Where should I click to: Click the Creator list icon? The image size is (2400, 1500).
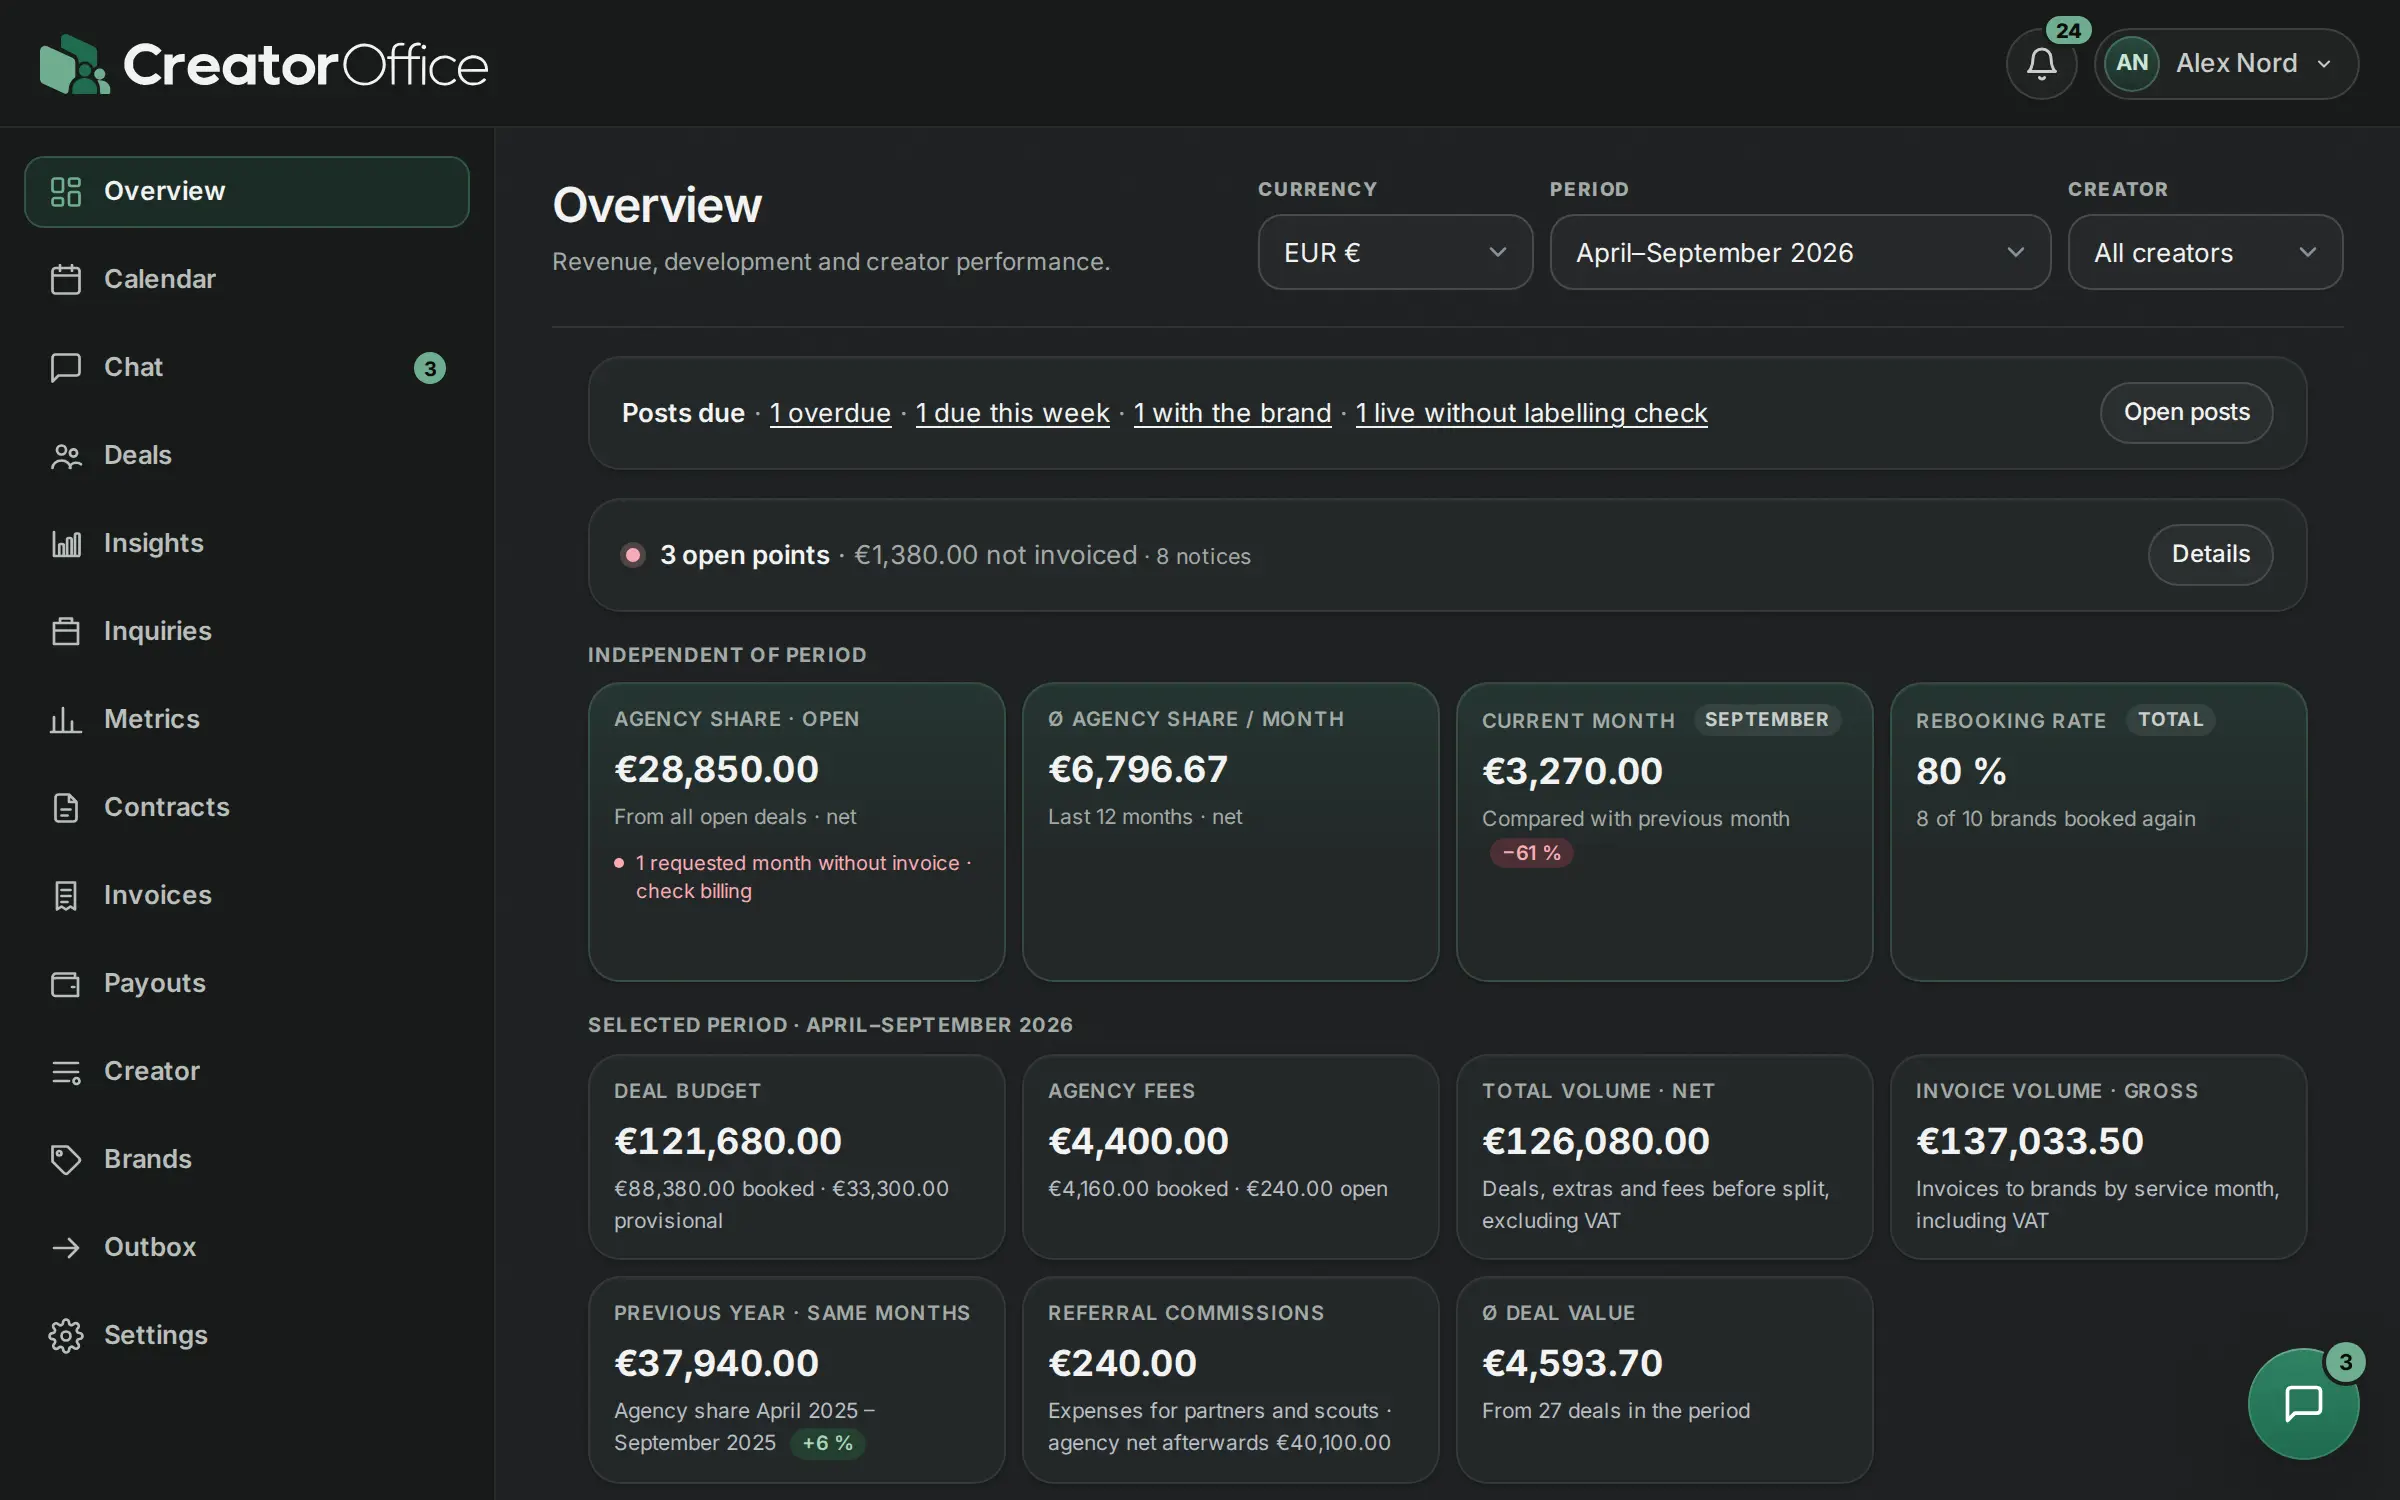tap(66, 1072)
